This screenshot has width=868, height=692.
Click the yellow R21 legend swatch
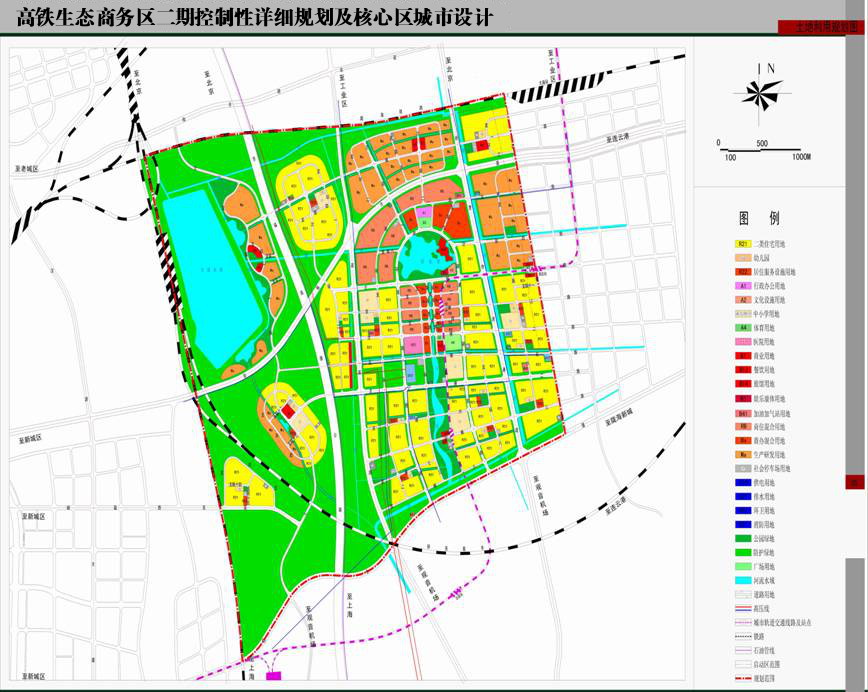click(744, 244)
